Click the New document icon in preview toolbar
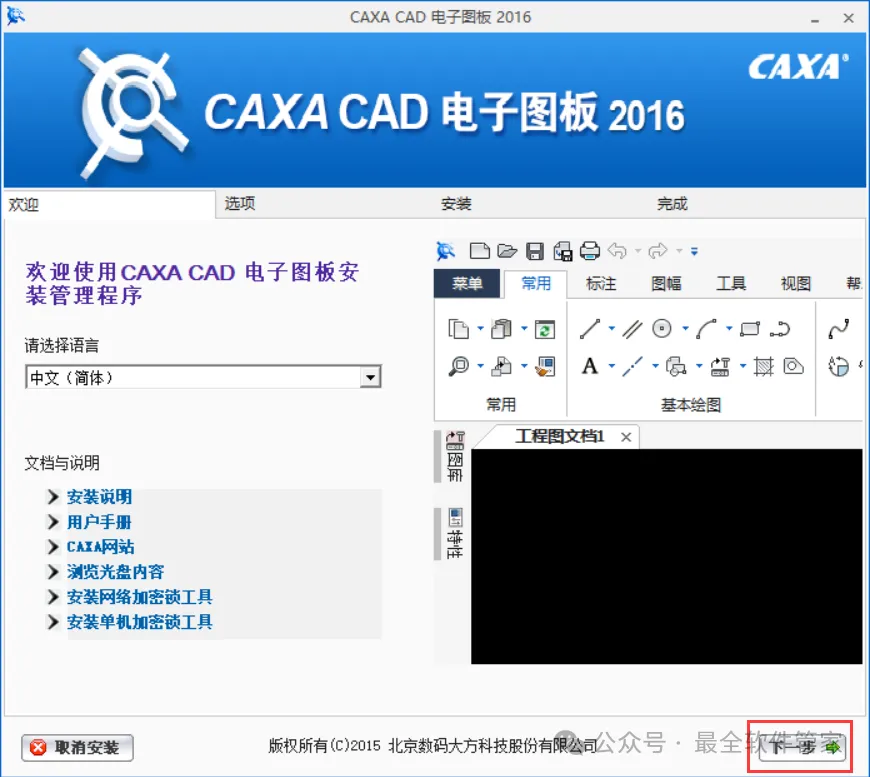Screen dimensions: 870x777 point(479,251)
